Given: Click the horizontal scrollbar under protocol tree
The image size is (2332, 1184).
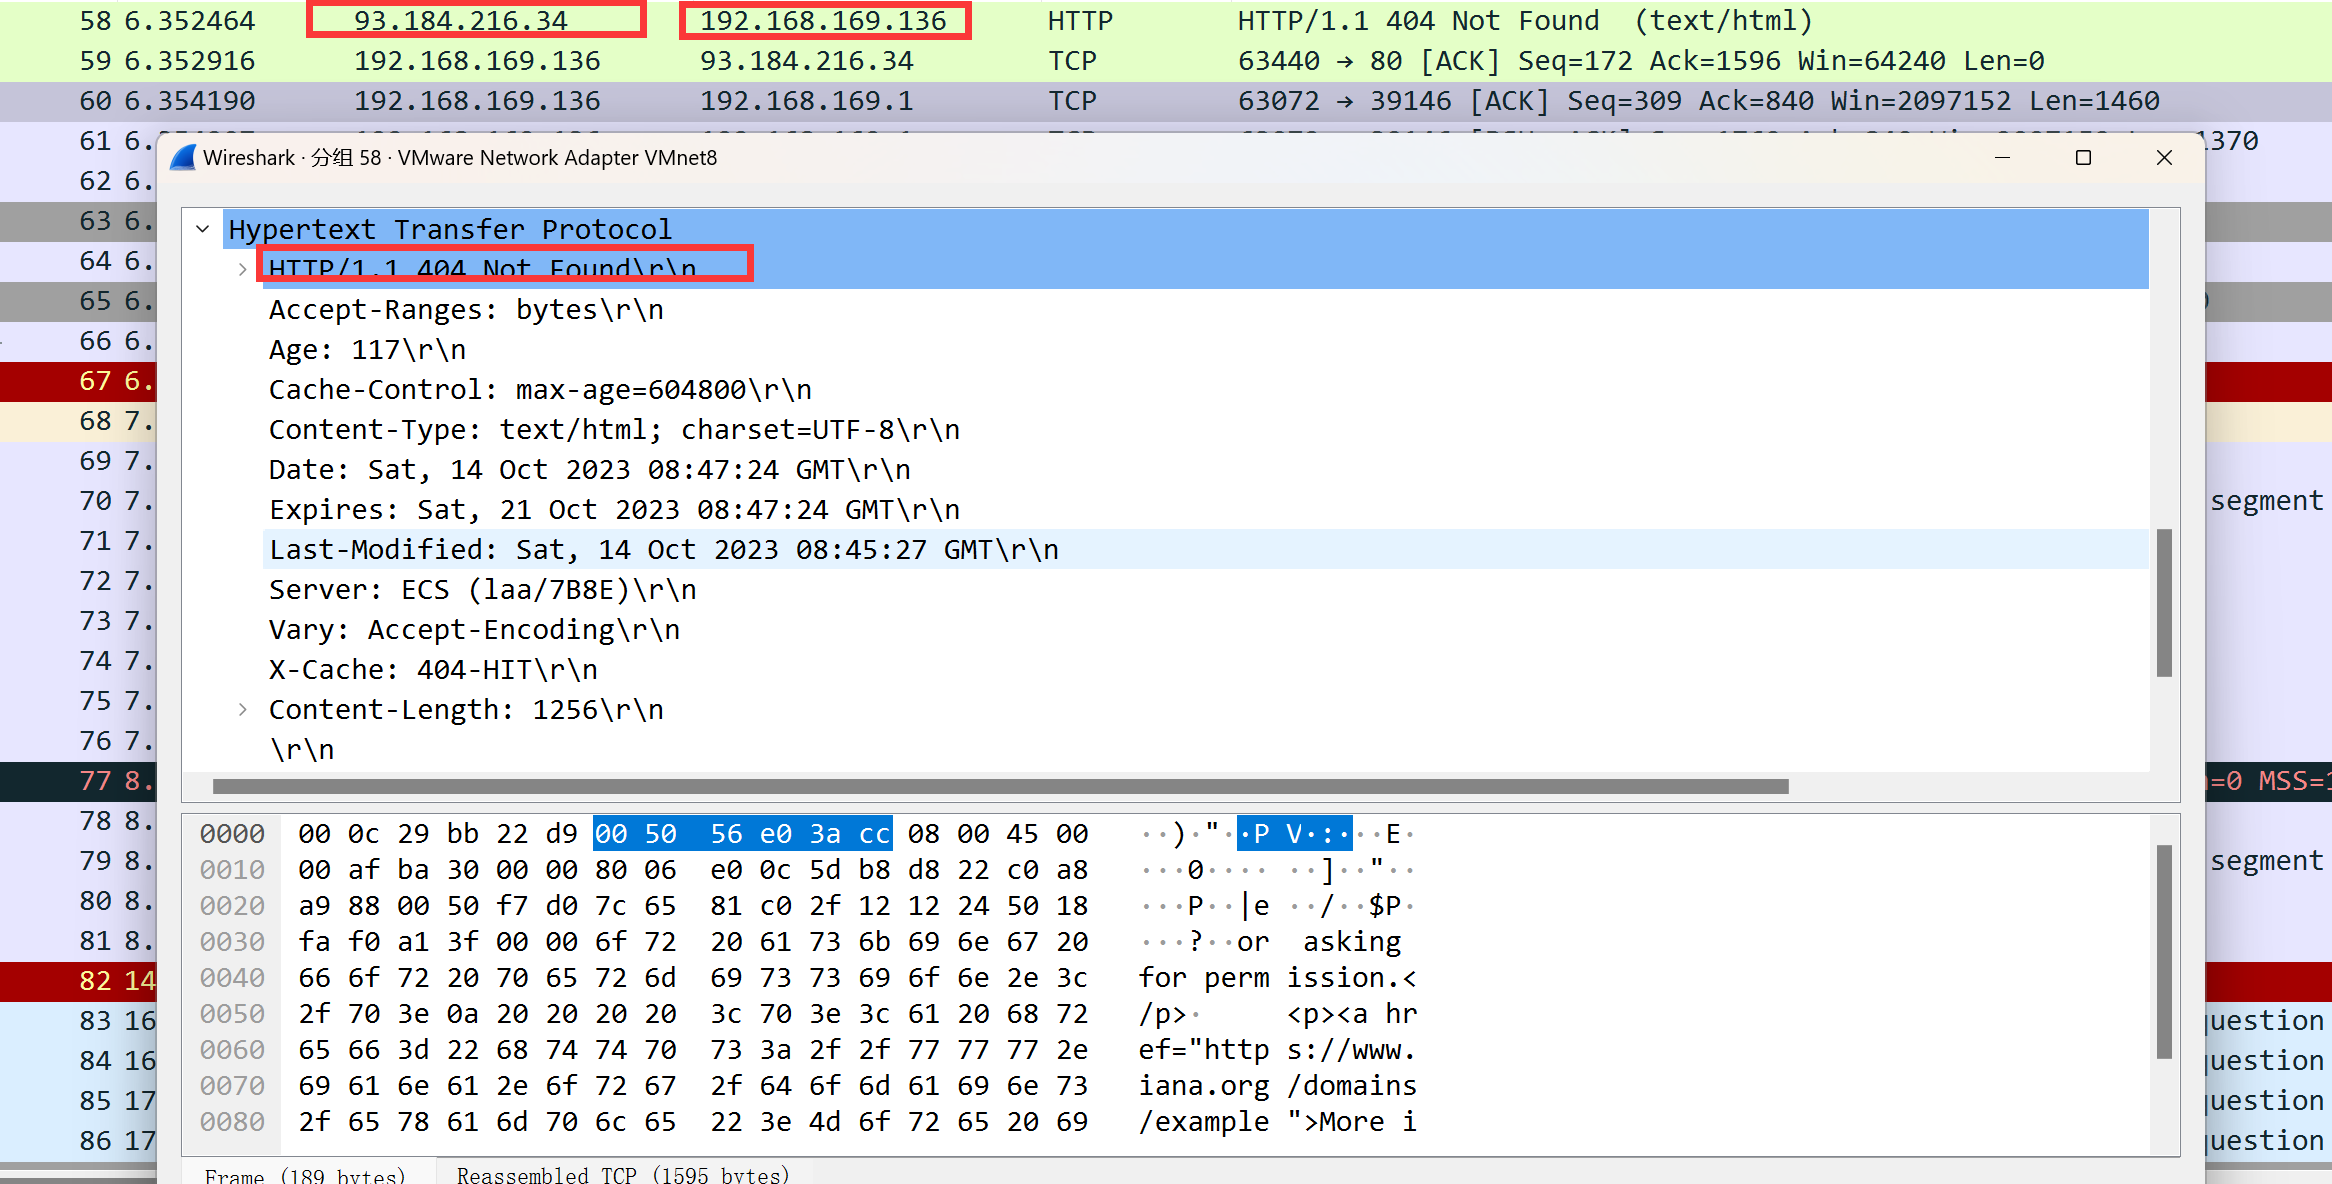Looking at the screenshot, I should 1000,786.
